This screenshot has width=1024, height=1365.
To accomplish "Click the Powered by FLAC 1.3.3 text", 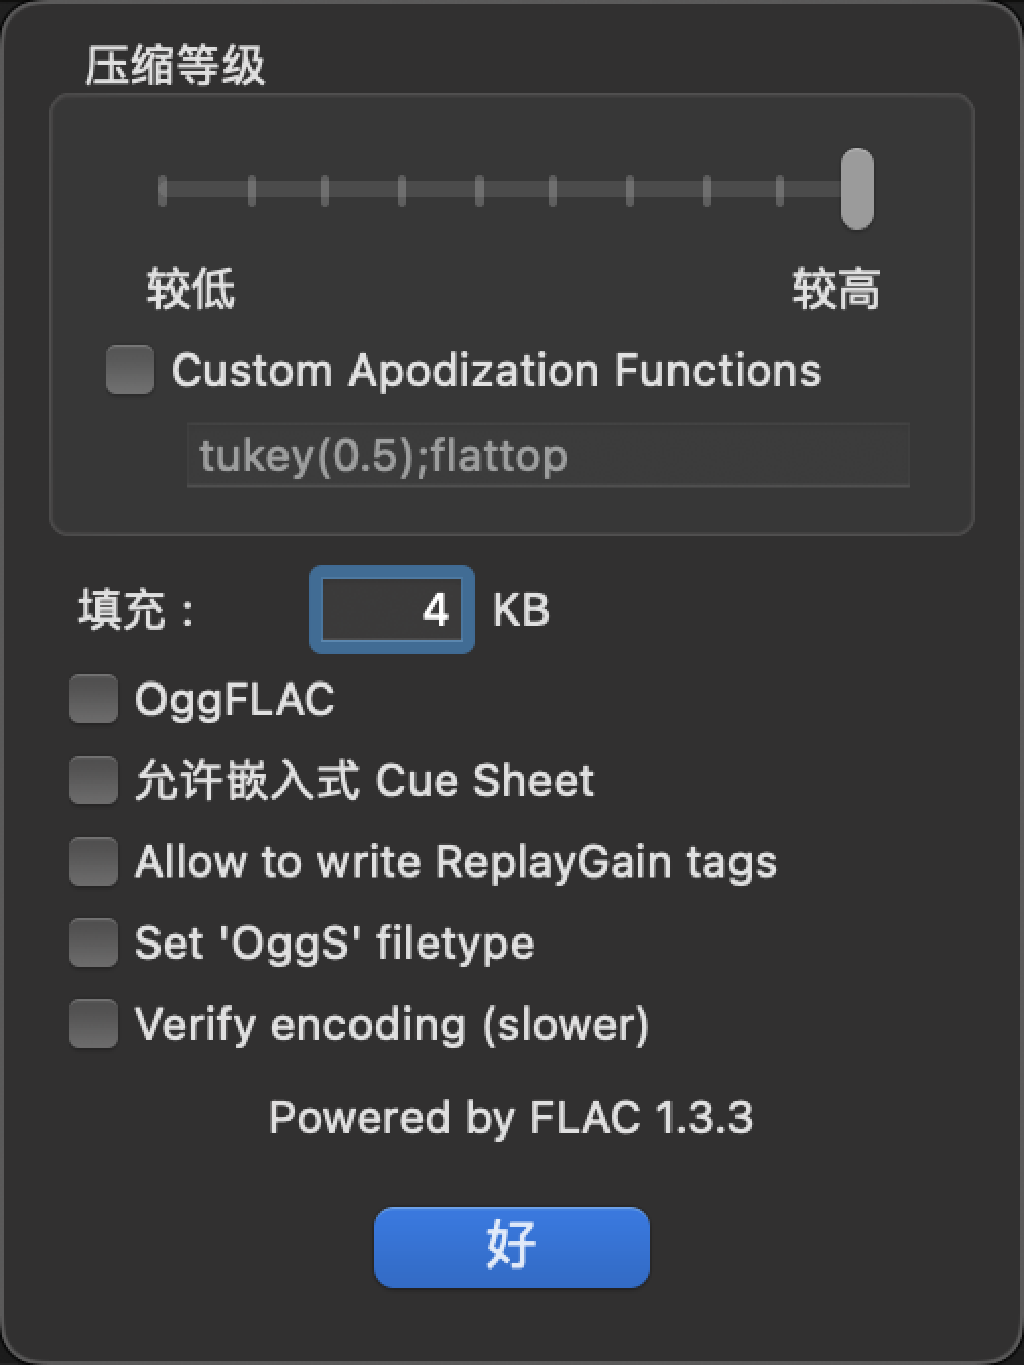I will coord(511,1117).
